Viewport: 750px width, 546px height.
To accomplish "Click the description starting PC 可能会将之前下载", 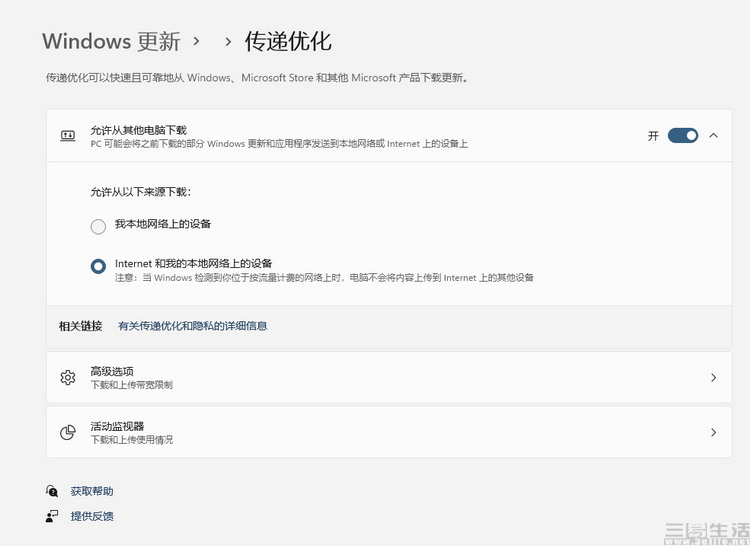I will (x=279, y=144).
